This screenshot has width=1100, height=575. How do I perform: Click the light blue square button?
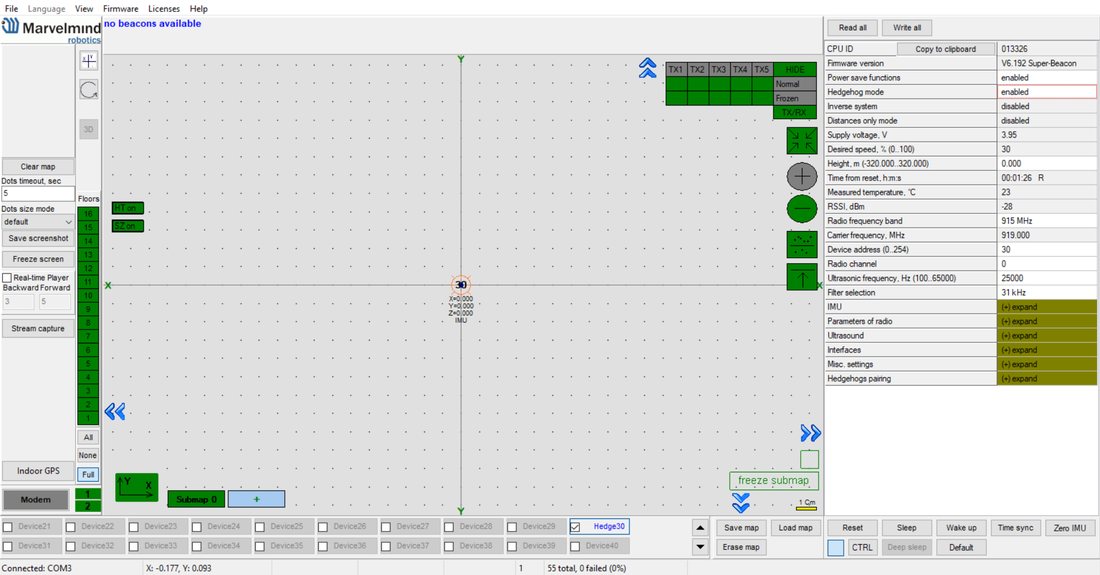pos(836,548)
